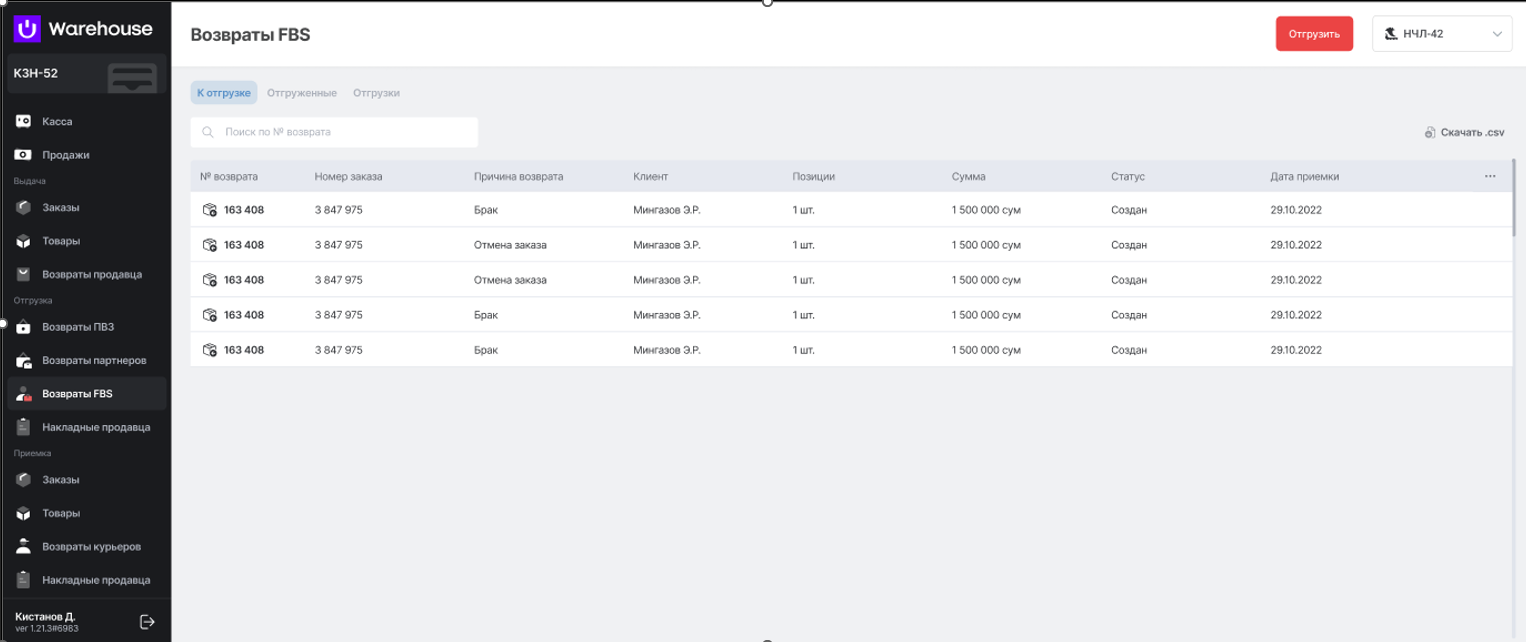Click the Скачать .csv link
This screenshot has height=642, width=1526.
coord(1472,132)
